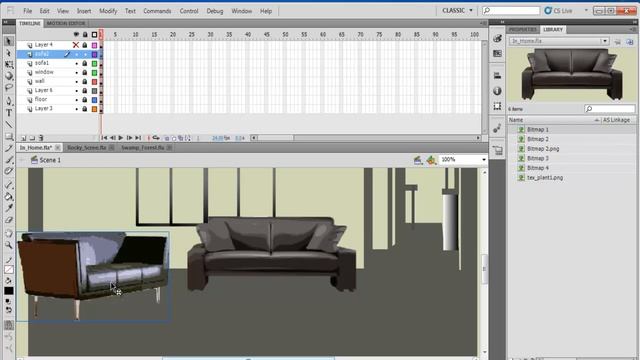Play the timeline animation
The image size is (640, 360).
[121, 138]
